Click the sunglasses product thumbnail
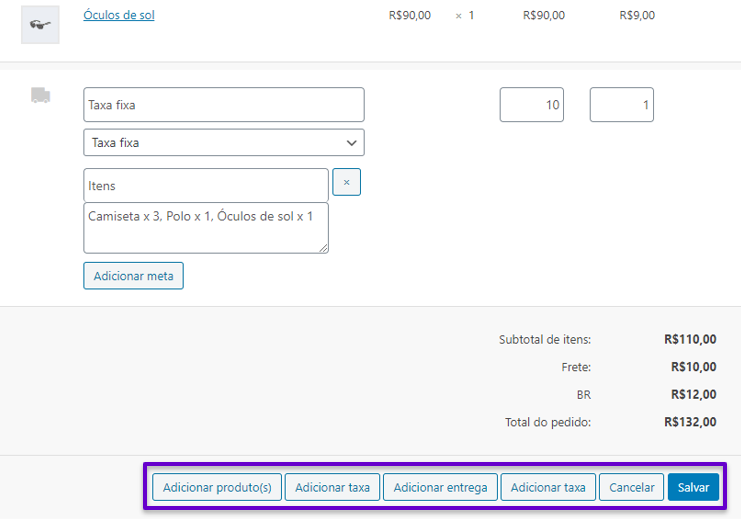This screenshot has height=519, width=741. pos(40,25)
